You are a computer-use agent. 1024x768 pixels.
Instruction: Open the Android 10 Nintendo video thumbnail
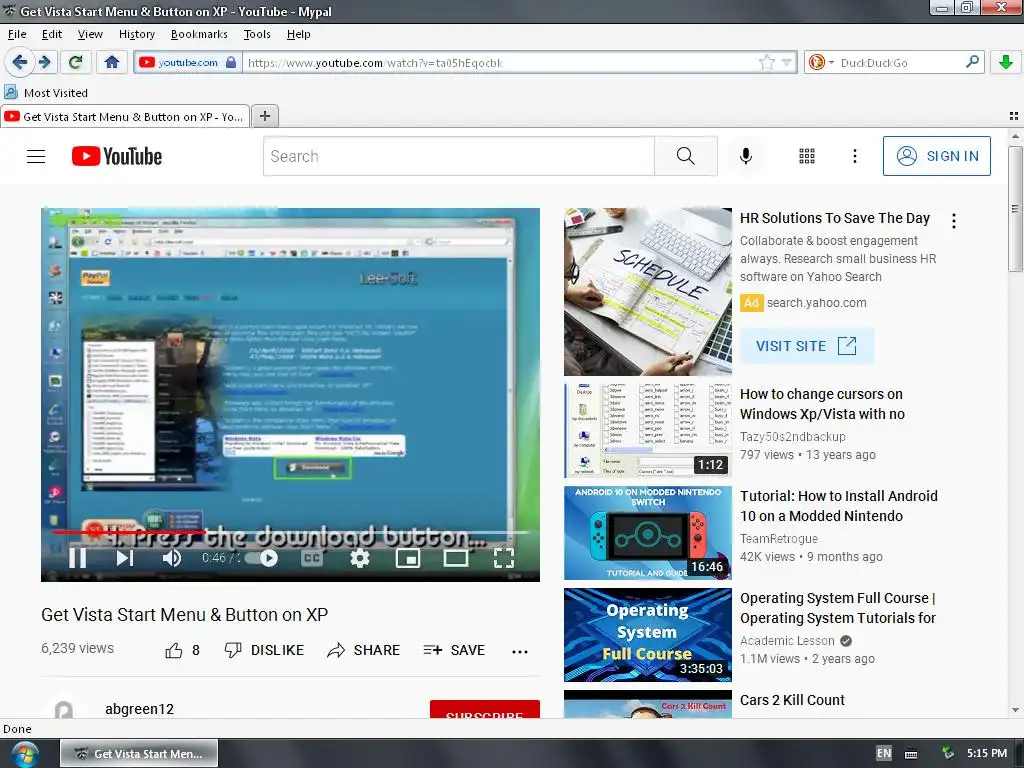(648, 532)
